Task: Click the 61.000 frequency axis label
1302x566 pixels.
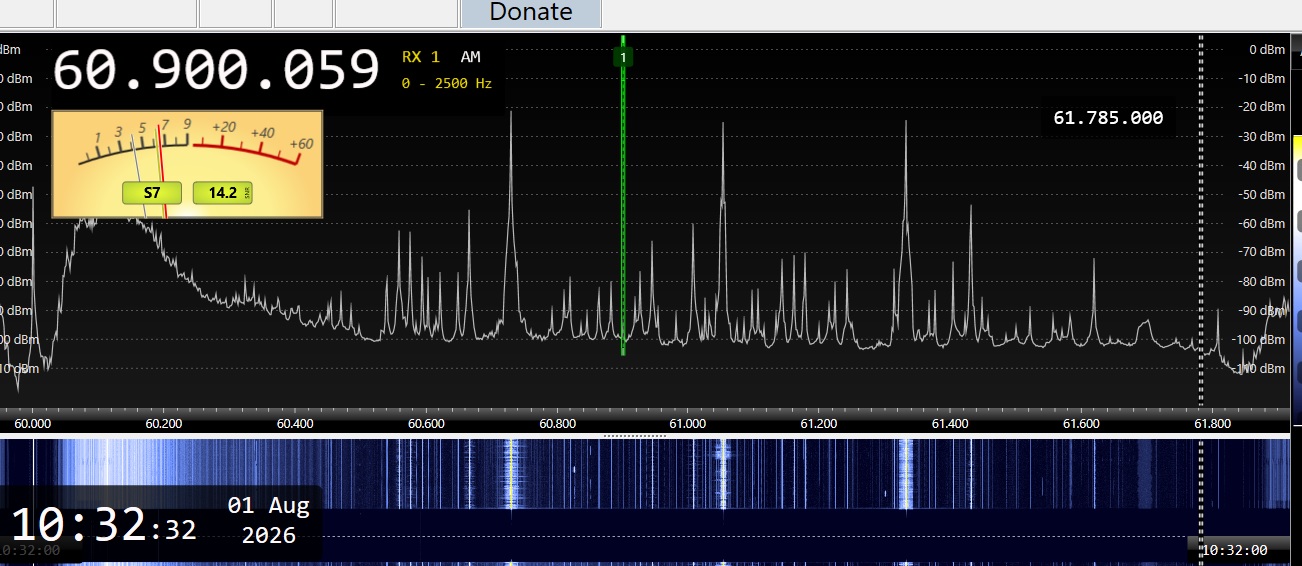Action: pyautogui.click(x=688, y=424)
